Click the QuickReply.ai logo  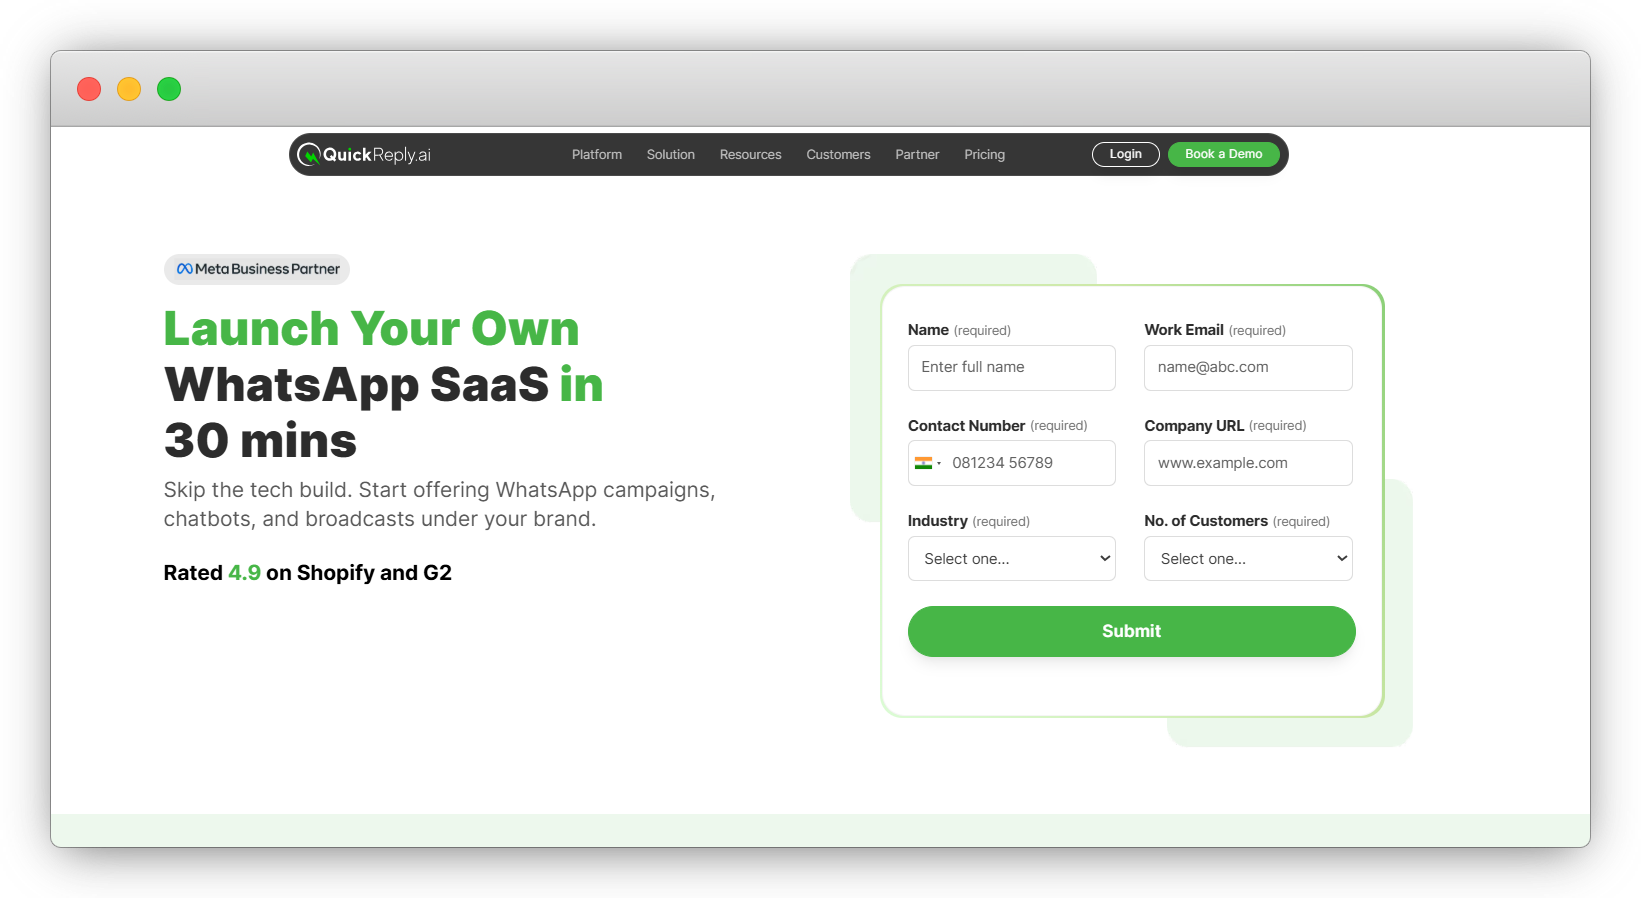click(x=364, y=154)
